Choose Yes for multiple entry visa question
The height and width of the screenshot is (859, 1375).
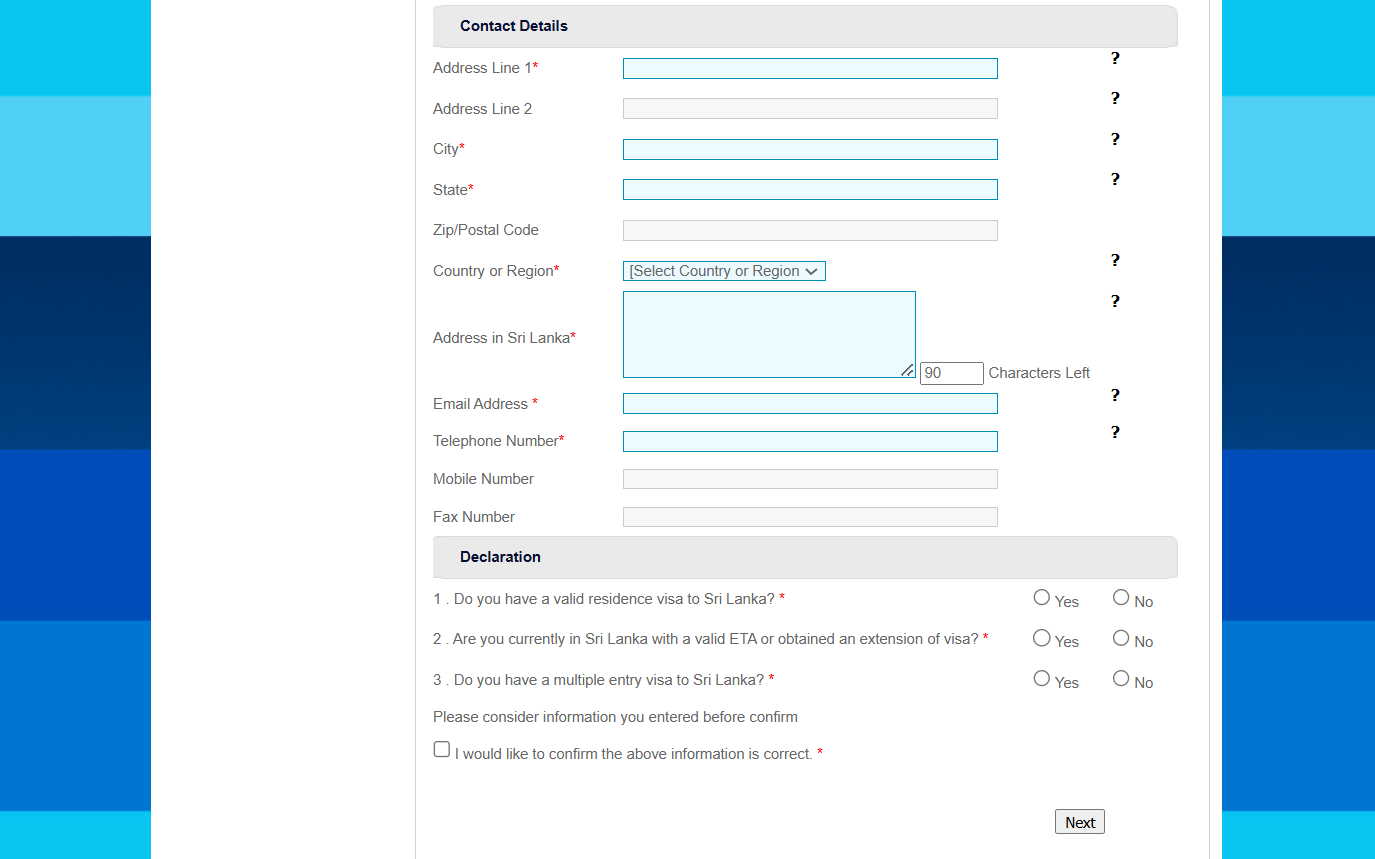point(1042,679)
